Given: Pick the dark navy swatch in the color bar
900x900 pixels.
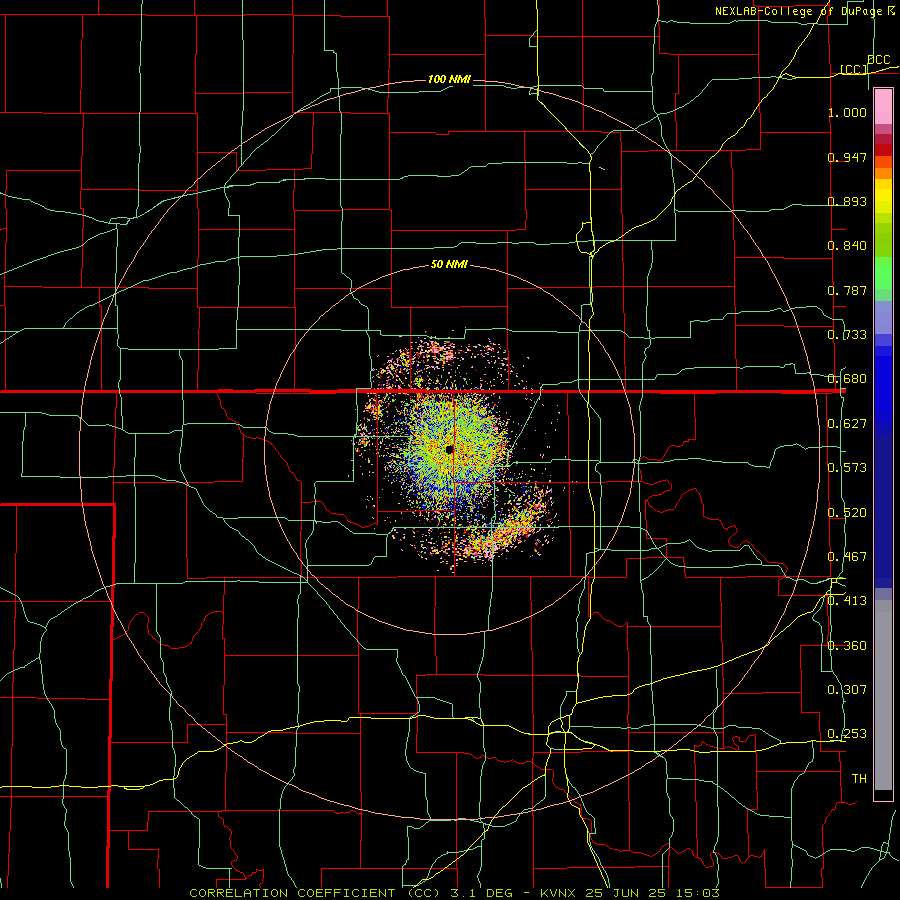Looking at the screenshot, I should tap(883, 505).
